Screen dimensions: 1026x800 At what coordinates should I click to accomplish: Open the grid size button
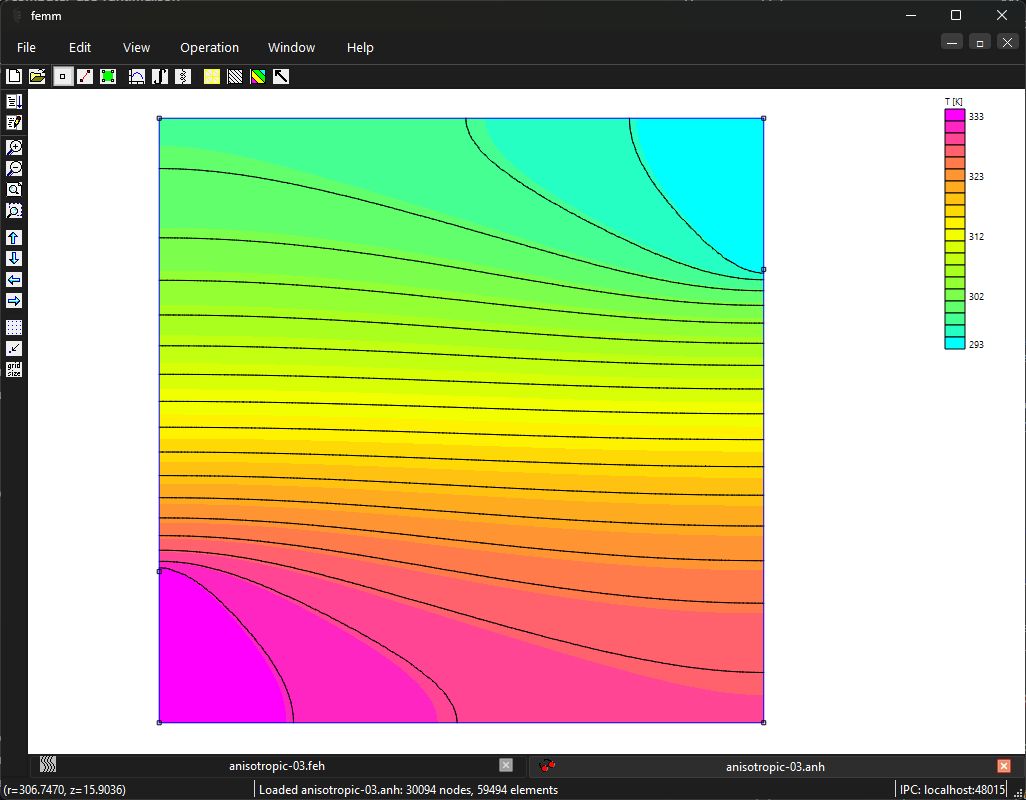[14, 370]
